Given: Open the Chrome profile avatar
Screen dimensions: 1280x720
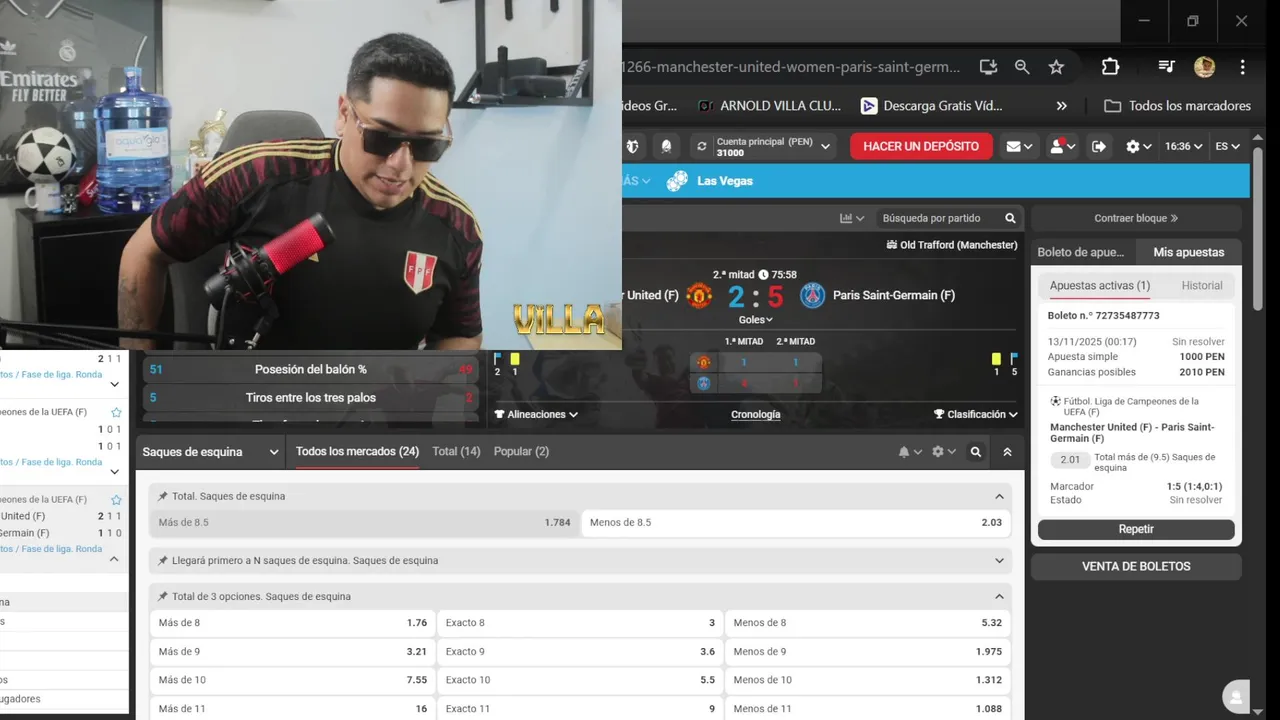Looking at the screenshot, I should pos(1204,67).
